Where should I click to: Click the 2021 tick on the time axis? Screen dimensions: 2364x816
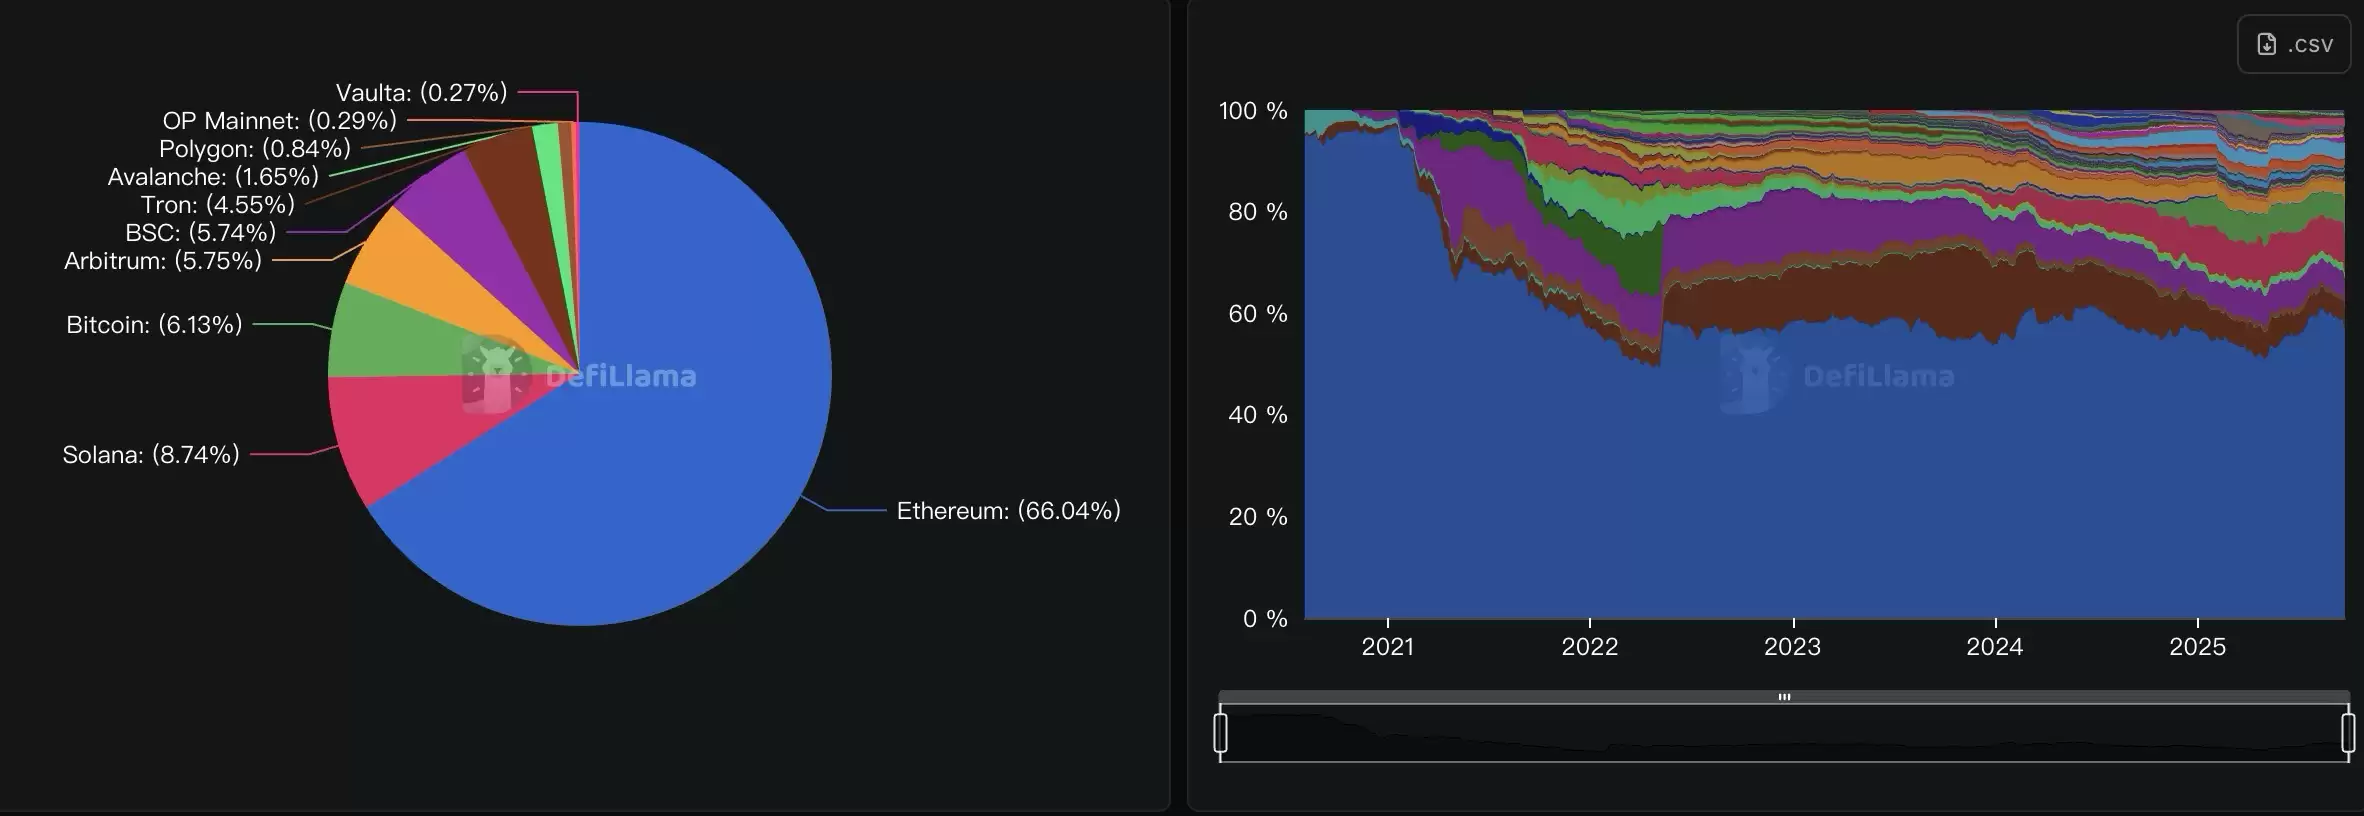[1387, 646]
